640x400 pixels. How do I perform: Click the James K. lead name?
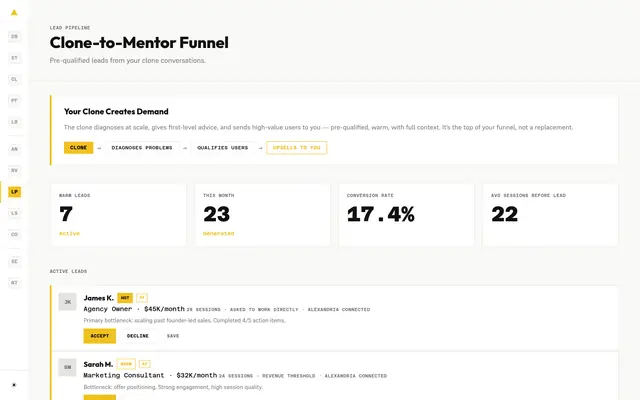click(x=98, y=298)
